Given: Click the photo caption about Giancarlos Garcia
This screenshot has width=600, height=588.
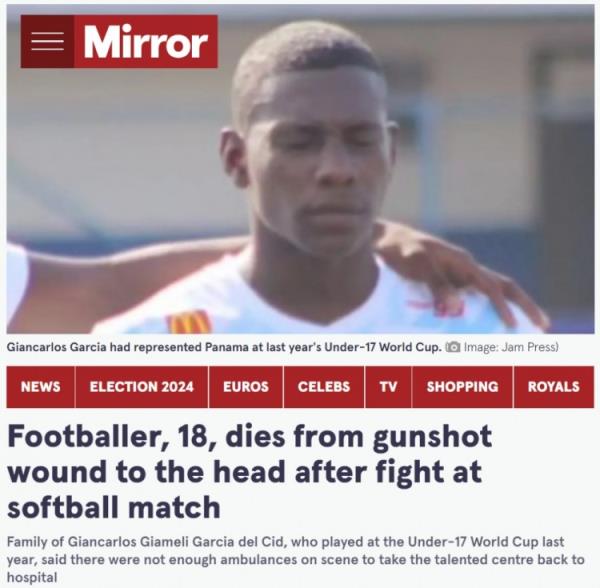Looking at the screenshot, I should 224,347.
